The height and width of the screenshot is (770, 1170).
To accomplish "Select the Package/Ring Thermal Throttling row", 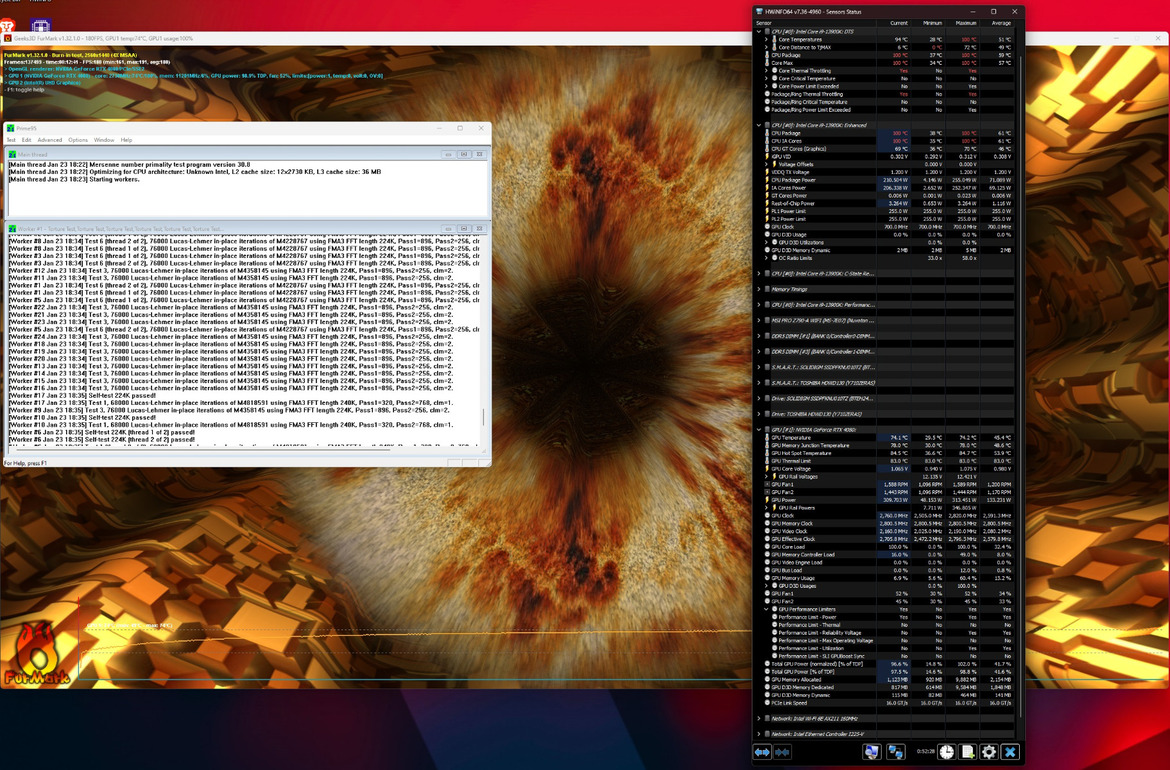I will tap(887, 94).
